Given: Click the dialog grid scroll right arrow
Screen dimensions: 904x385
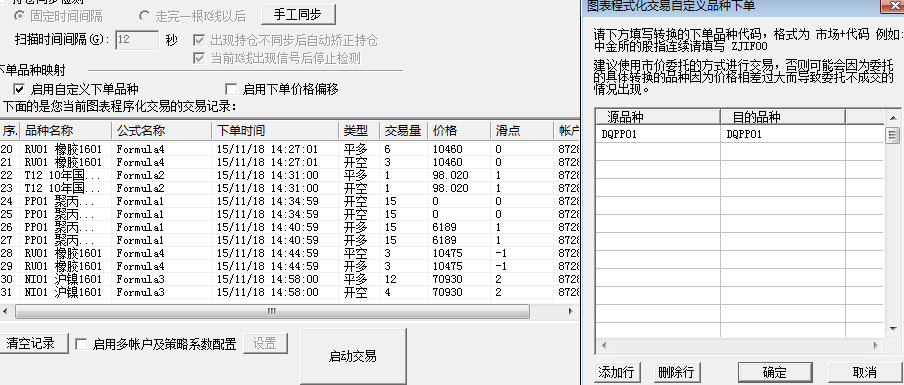Looking at the screenshot, I should point(876,346).
